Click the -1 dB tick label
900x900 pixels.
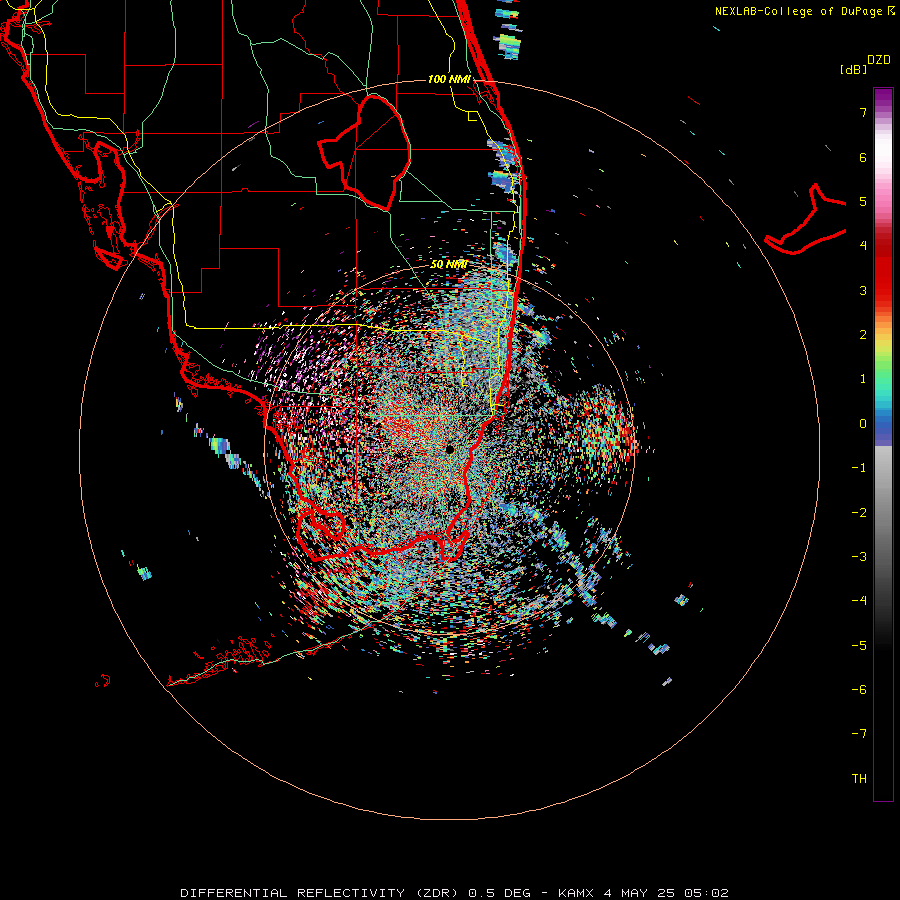click(859, 468)
